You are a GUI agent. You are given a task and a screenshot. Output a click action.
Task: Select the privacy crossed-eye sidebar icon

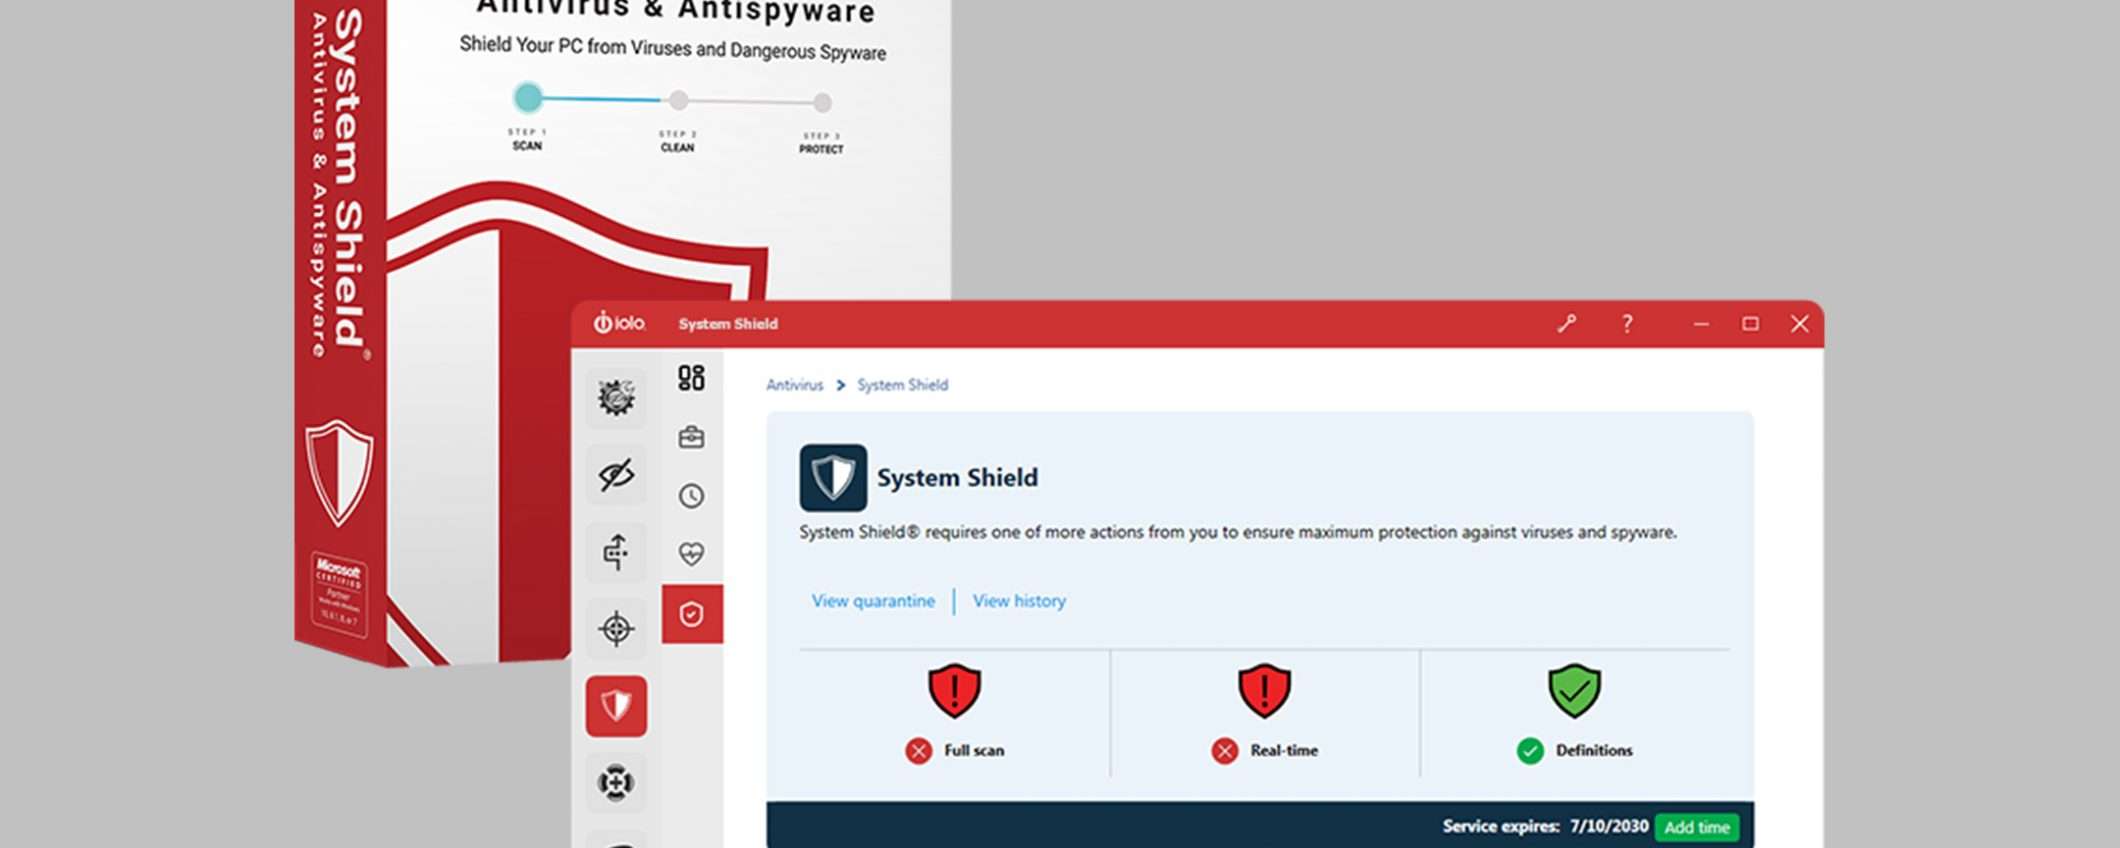(x=616, y=475)
